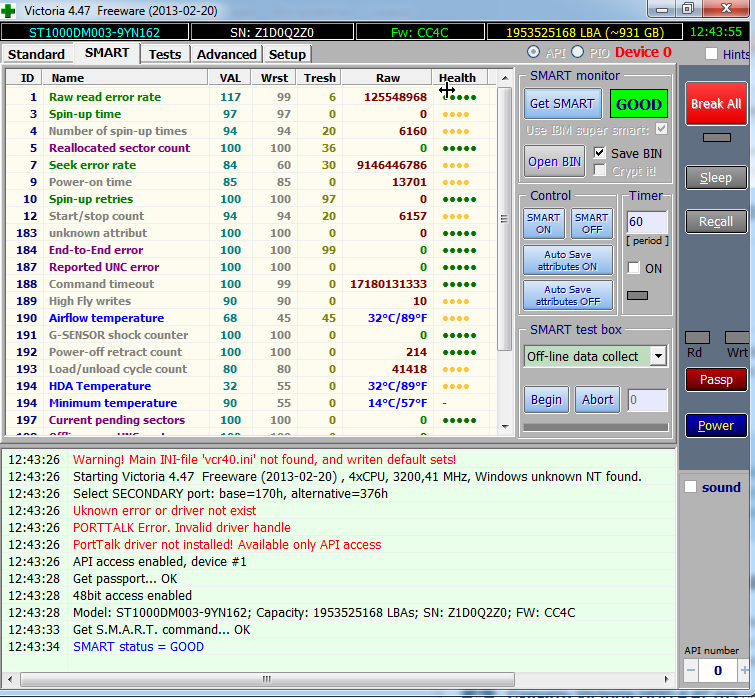Click Abort in SMART test box
Viewport: 755px width, 698px height.
597,400
